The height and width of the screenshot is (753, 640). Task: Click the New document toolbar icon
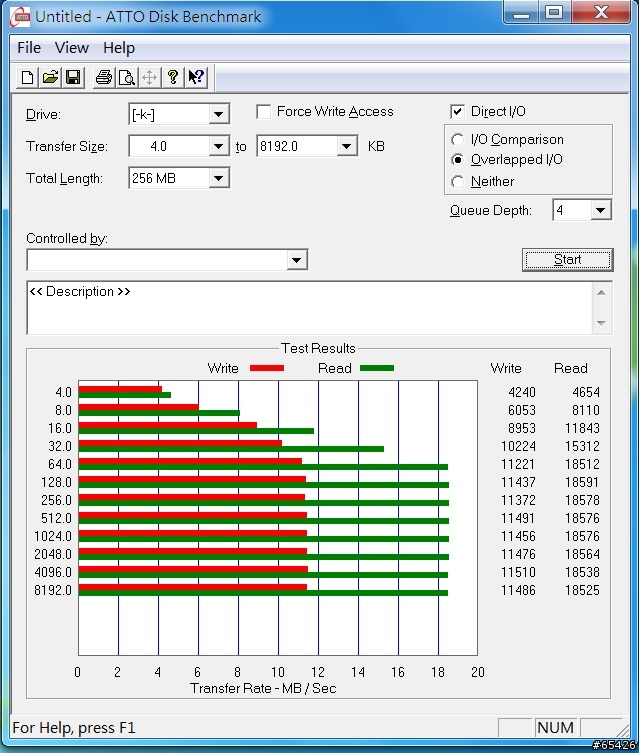tap(27, 77)
